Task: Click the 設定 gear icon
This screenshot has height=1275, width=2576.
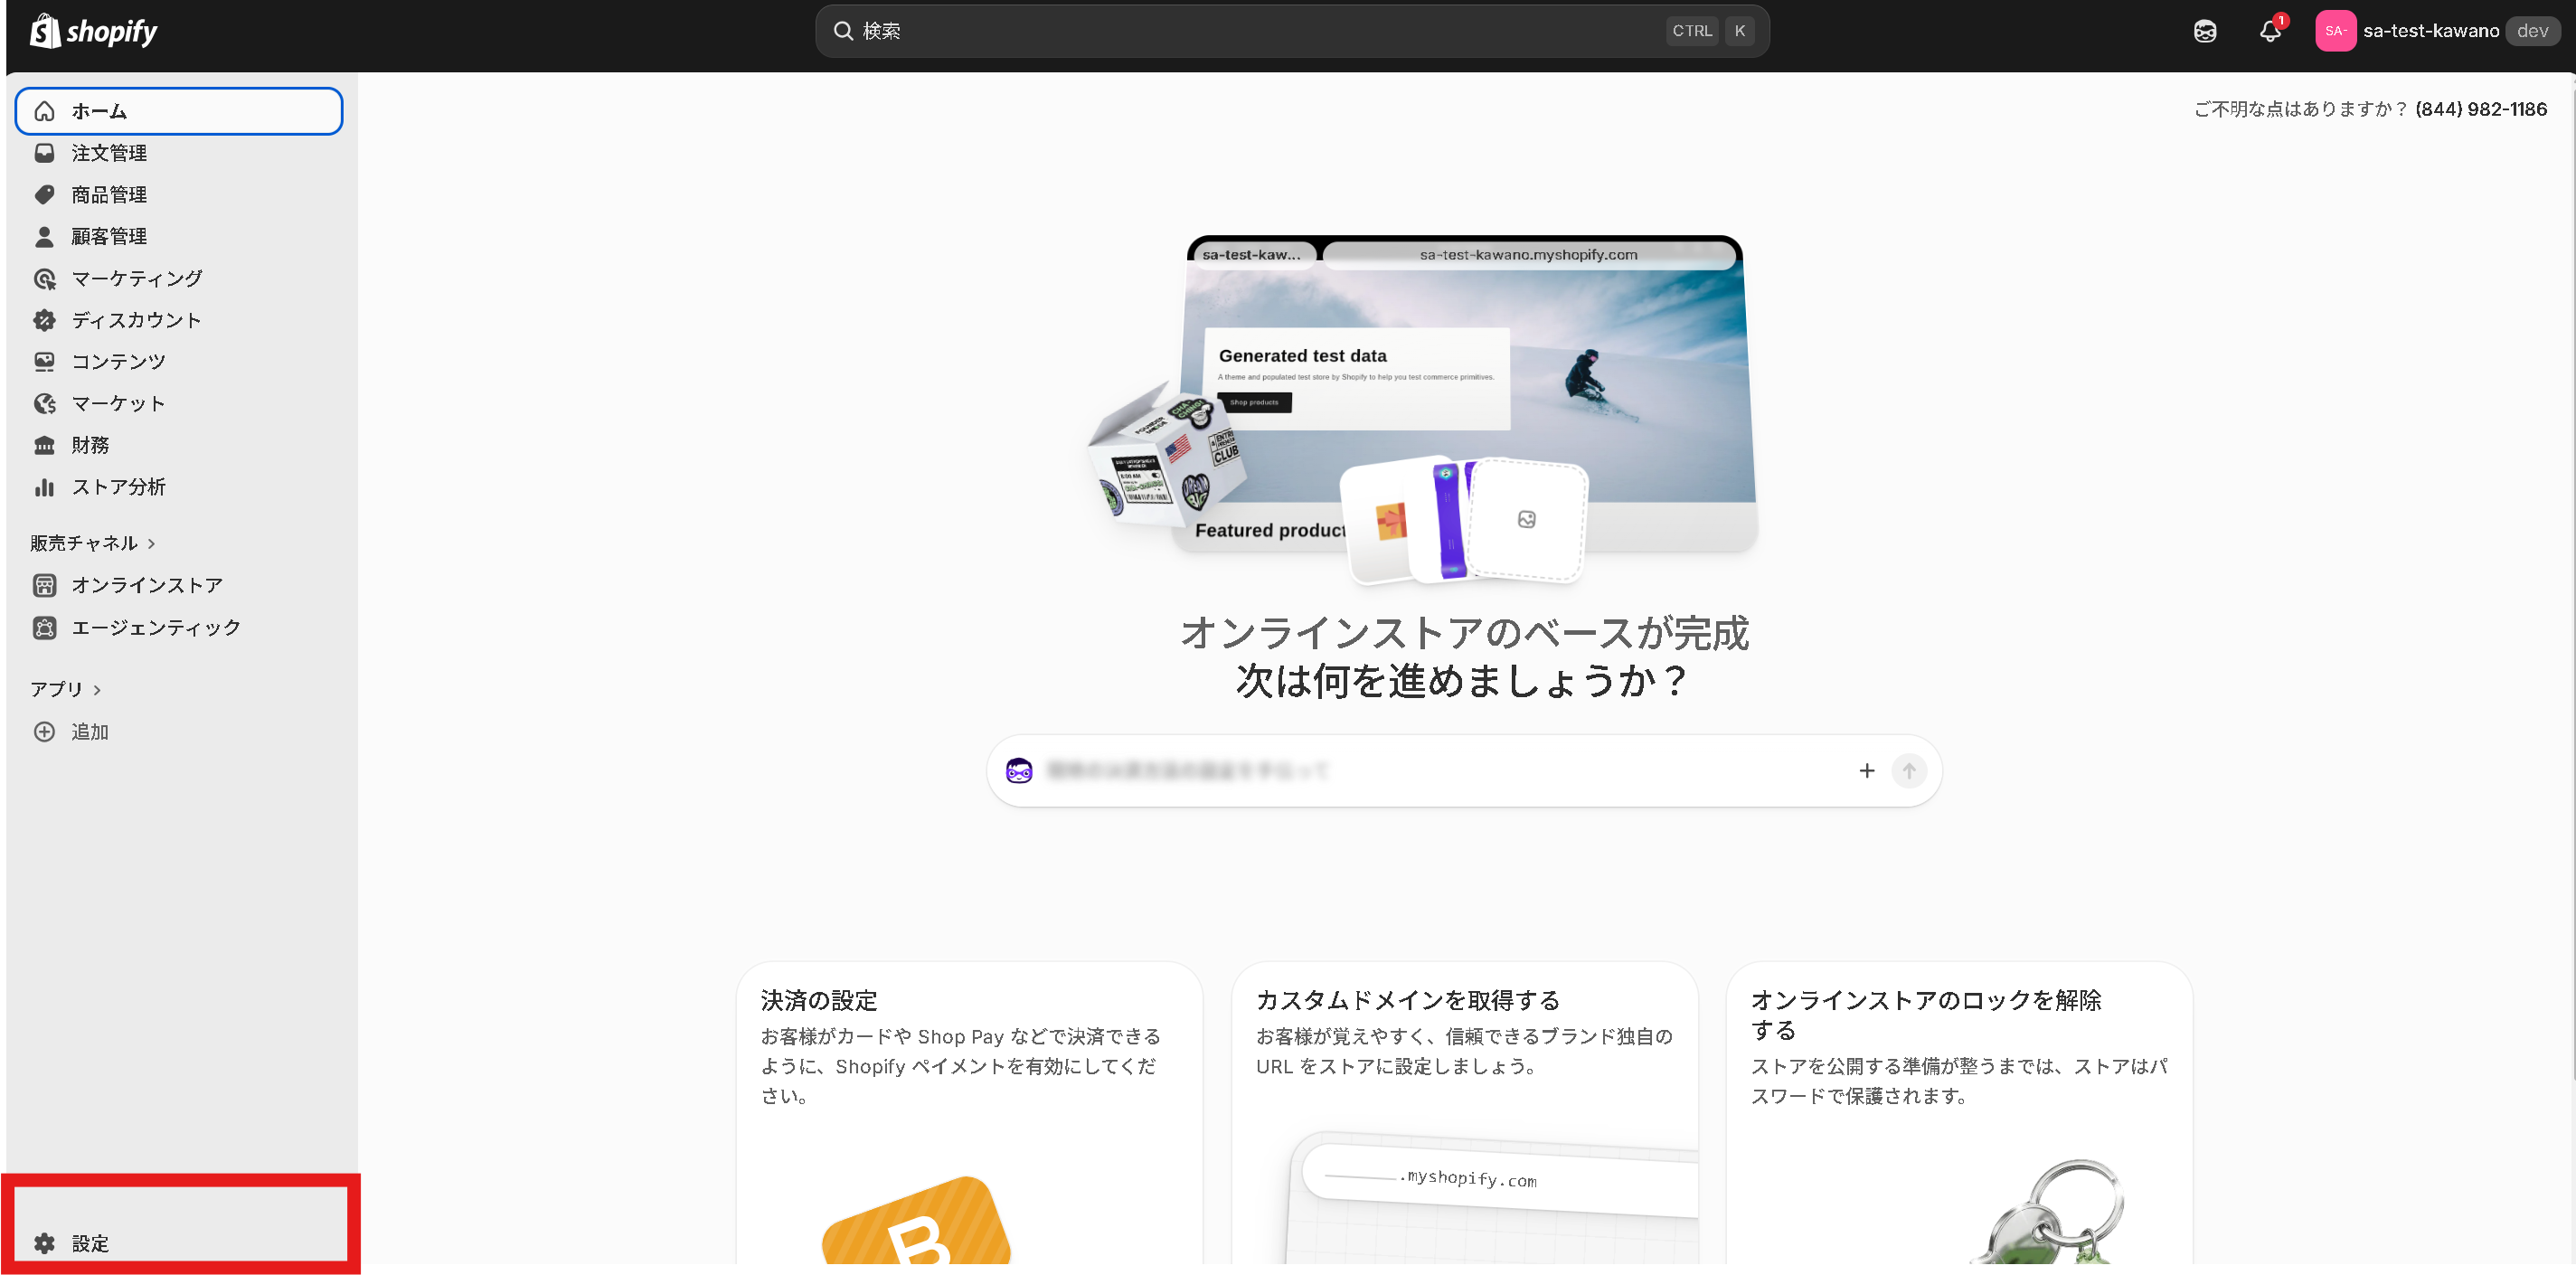Action: click(x=45, y=1243)
